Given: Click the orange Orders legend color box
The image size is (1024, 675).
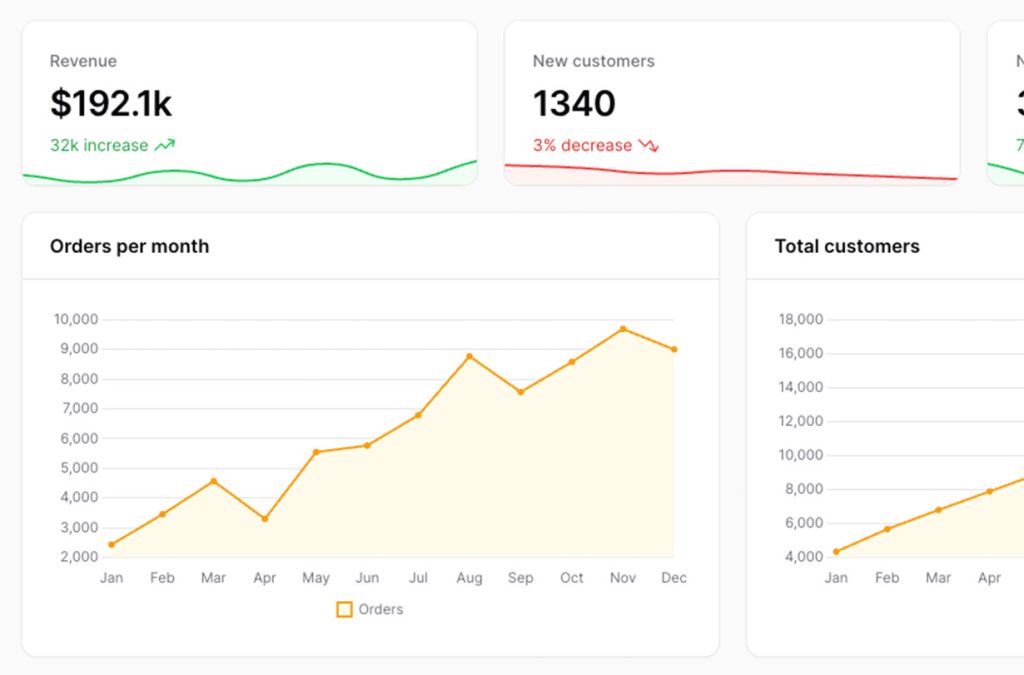Looking at the screenshot, I should (x=344, y=609).
